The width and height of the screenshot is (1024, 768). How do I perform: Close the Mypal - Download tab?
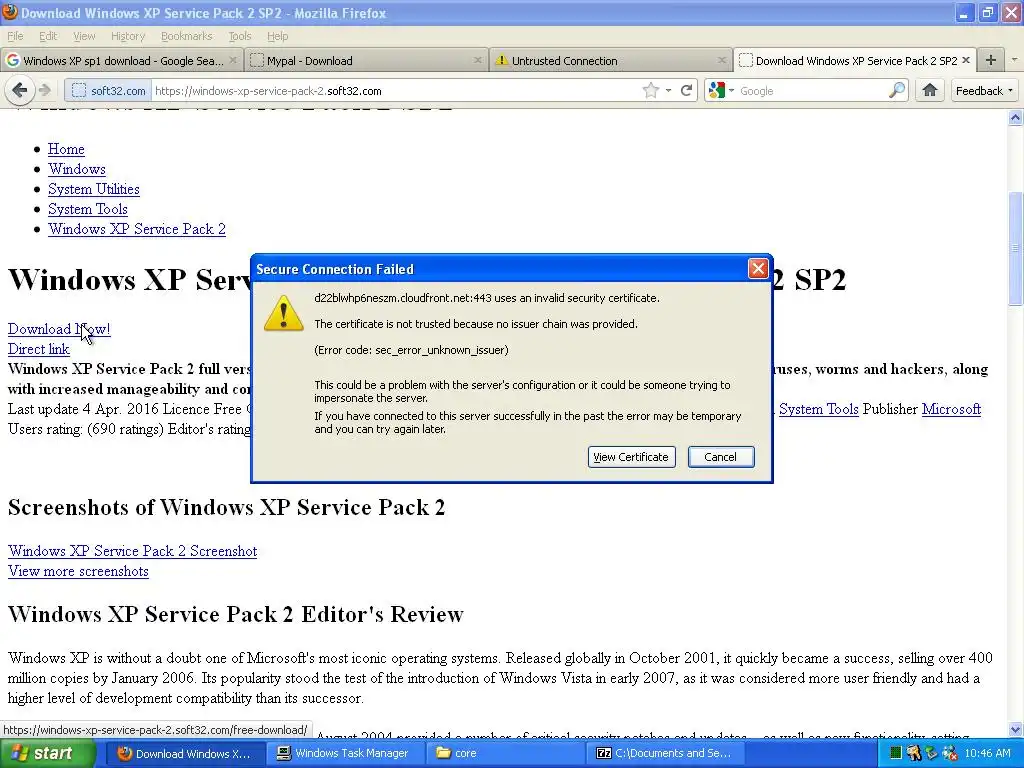pos(477,60)
